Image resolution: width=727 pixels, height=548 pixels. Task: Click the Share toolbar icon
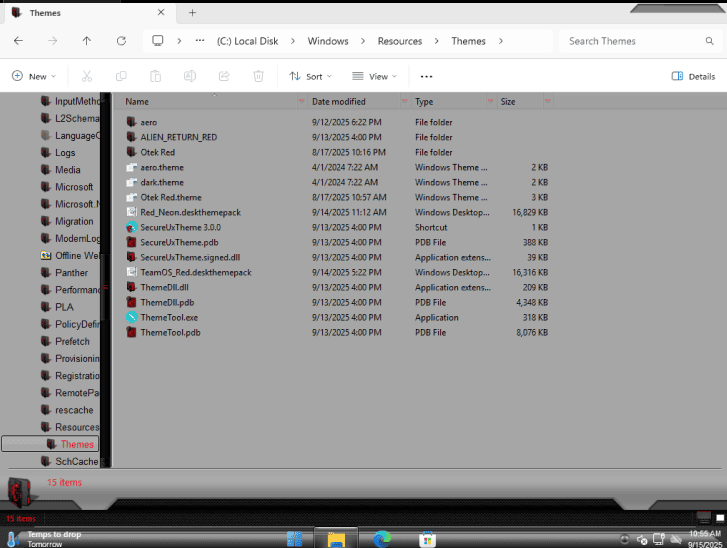(224, 76)
